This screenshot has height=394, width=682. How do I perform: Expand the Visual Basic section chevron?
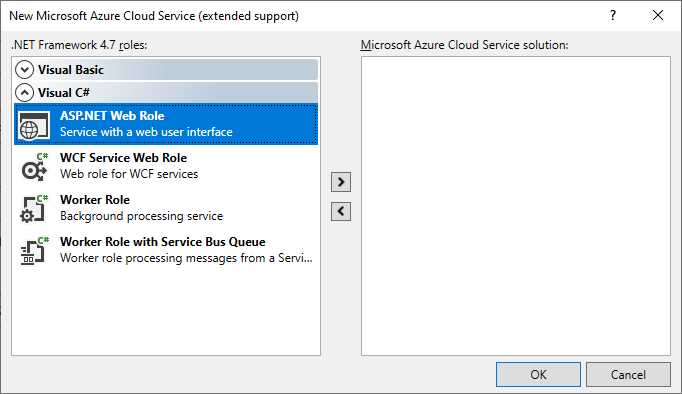pyautogui.click(x=24, y=70)
